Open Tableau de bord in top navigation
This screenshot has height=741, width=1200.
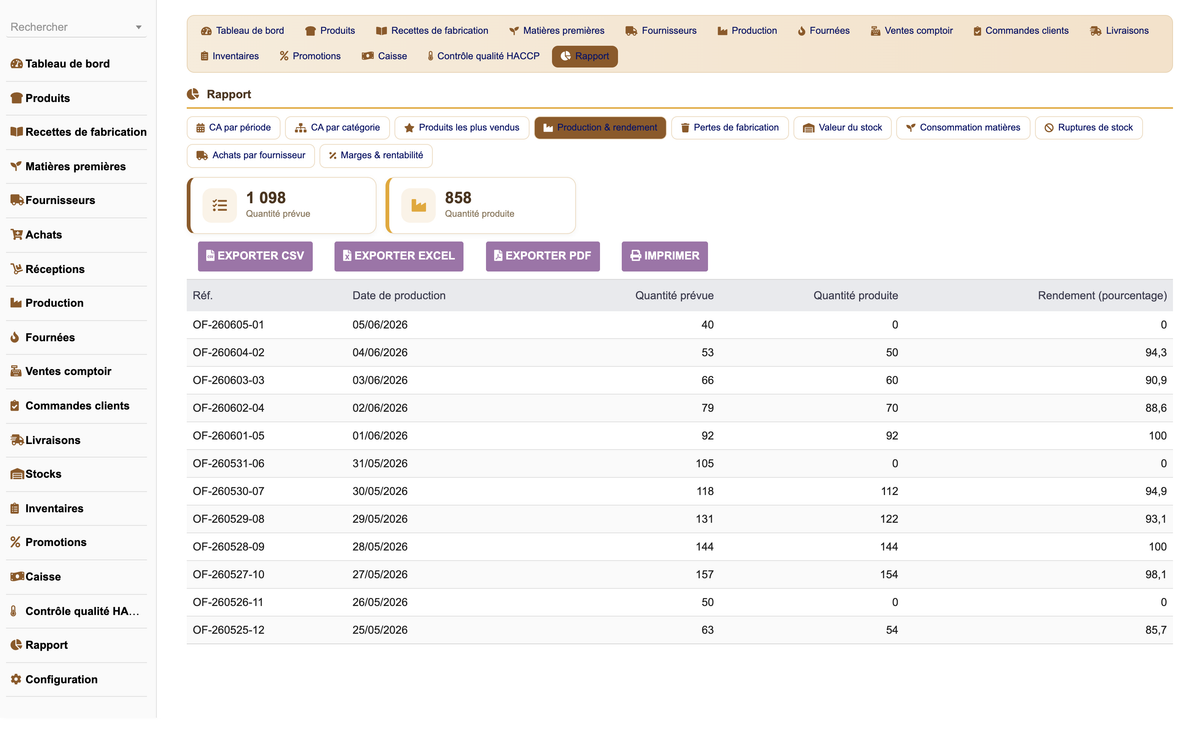(x=243, y=31)
